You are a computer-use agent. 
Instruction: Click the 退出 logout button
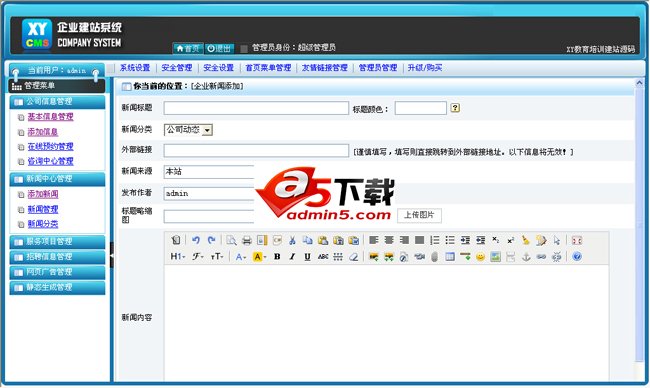coord(219,48)
